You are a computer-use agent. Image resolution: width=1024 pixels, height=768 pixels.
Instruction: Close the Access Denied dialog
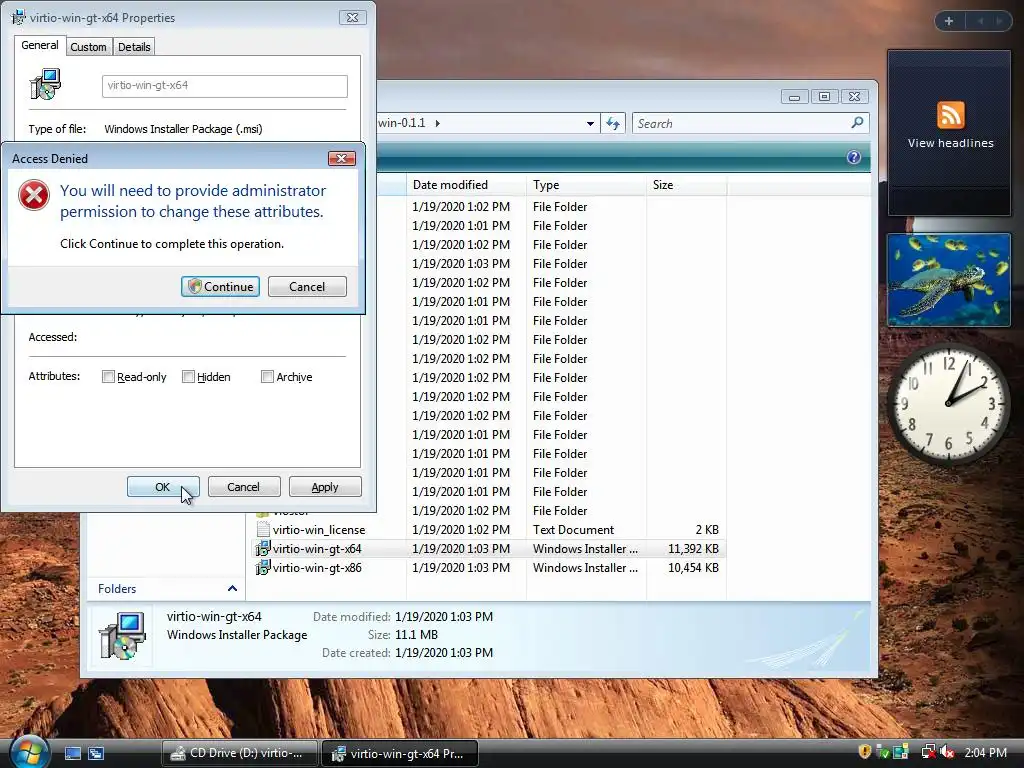pyautogui.click(x=342, y=159)
